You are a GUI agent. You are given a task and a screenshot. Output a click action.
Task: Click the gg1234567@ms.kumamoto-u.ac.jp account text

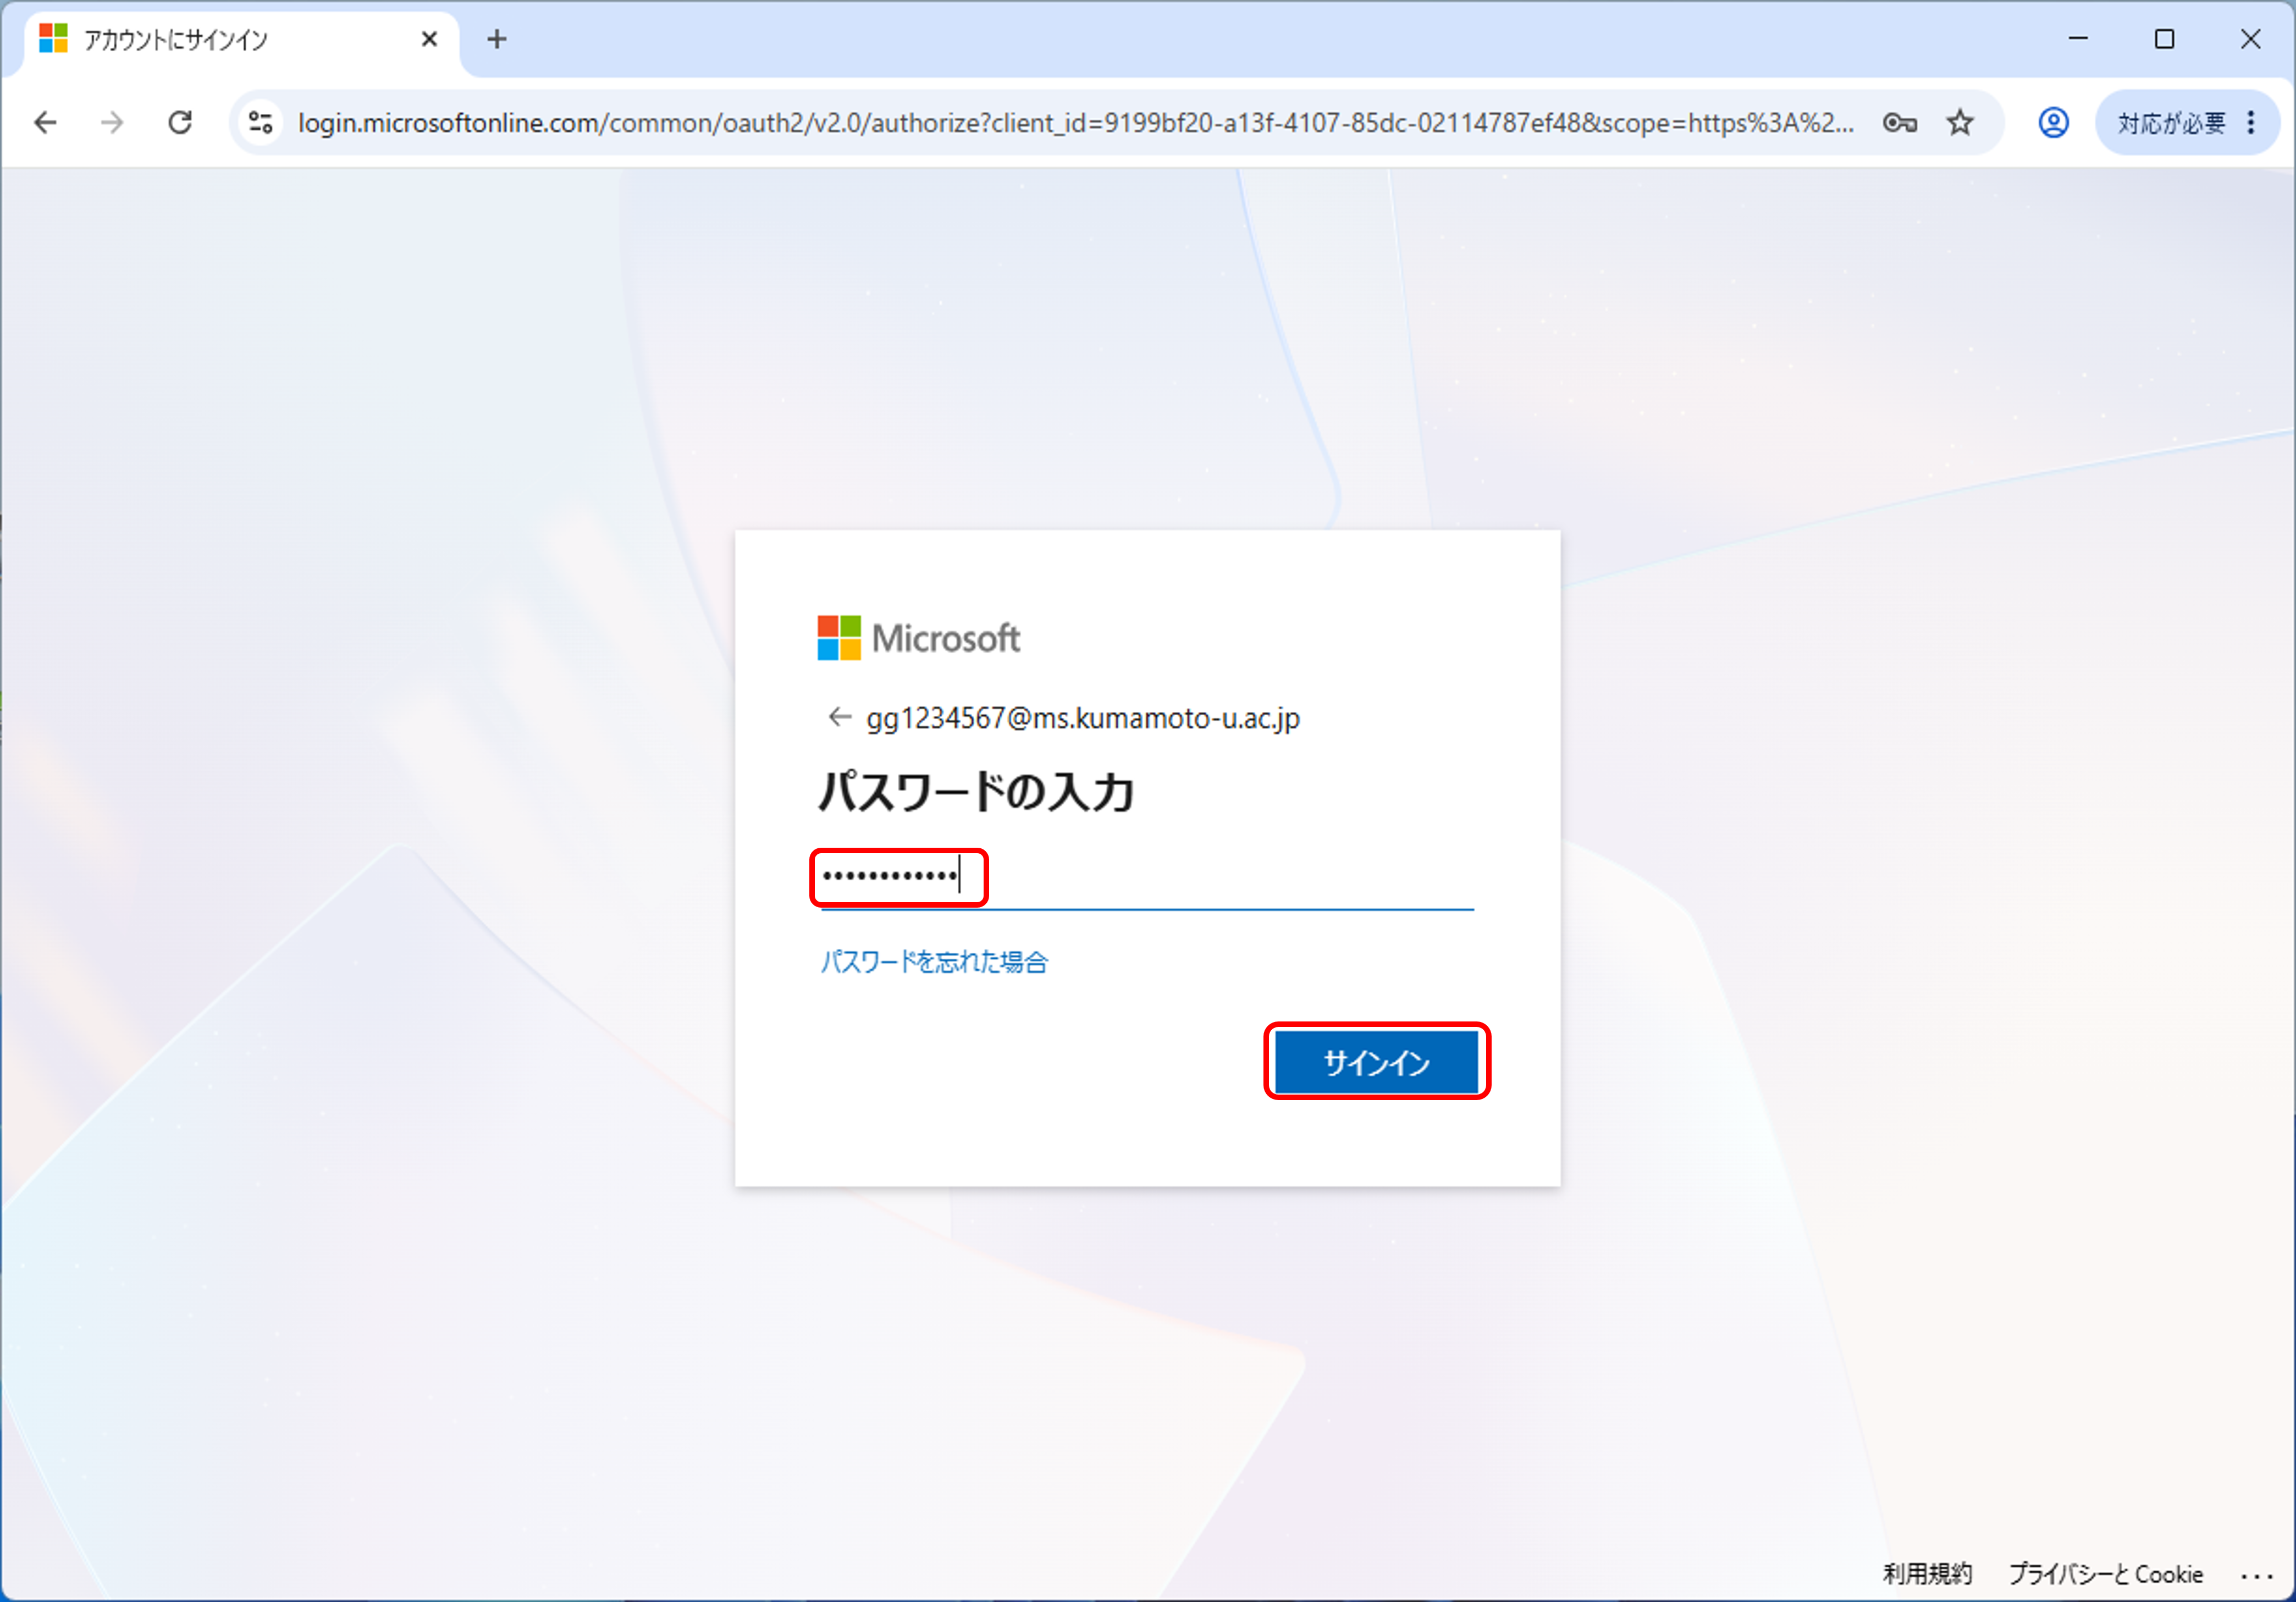pos(1083,718)
